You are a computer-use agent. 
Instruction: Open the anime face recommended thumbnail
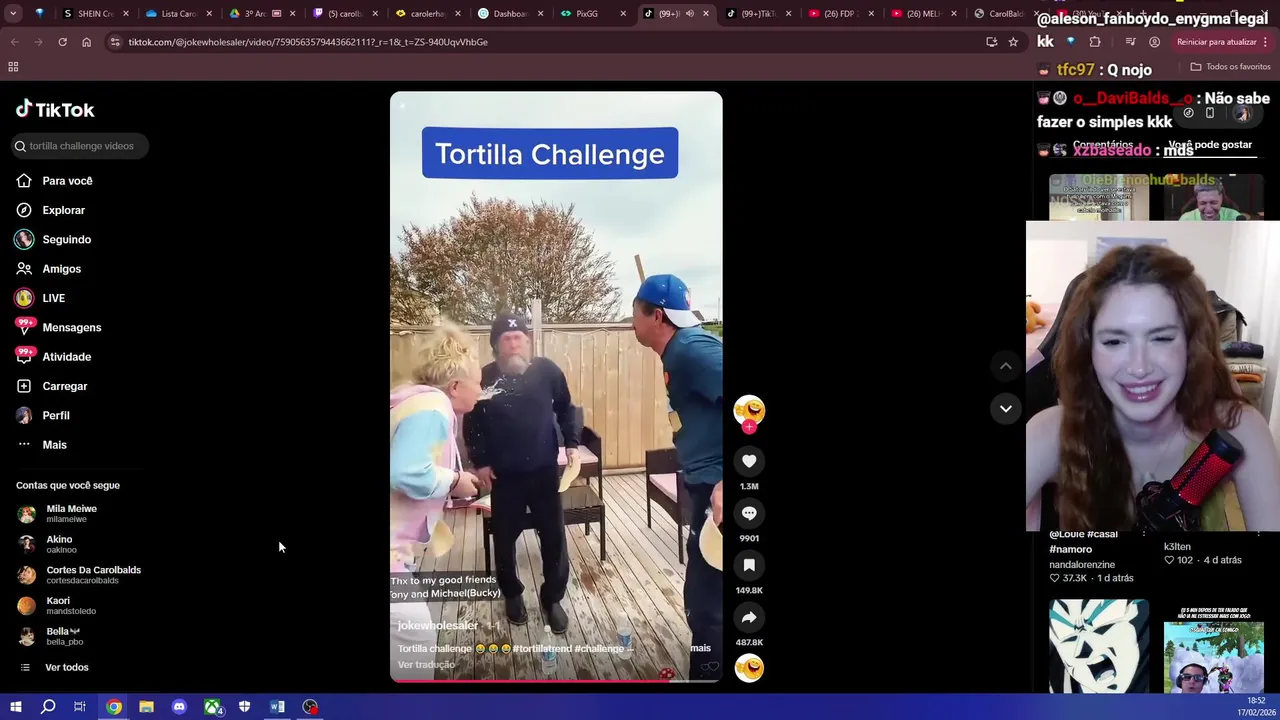[1098, 645]
